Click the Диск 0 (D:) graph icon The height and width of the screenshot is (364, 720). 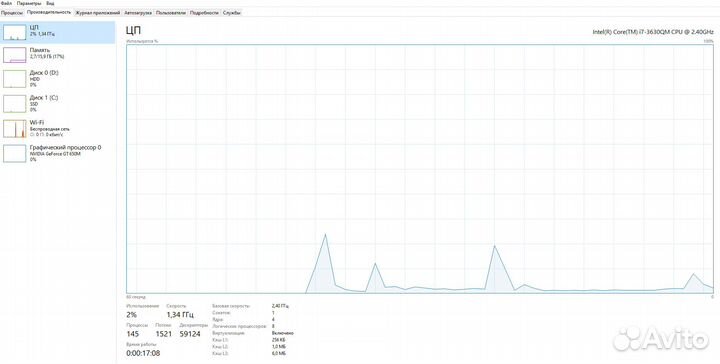pyautogui.click(x=15, y=79)
